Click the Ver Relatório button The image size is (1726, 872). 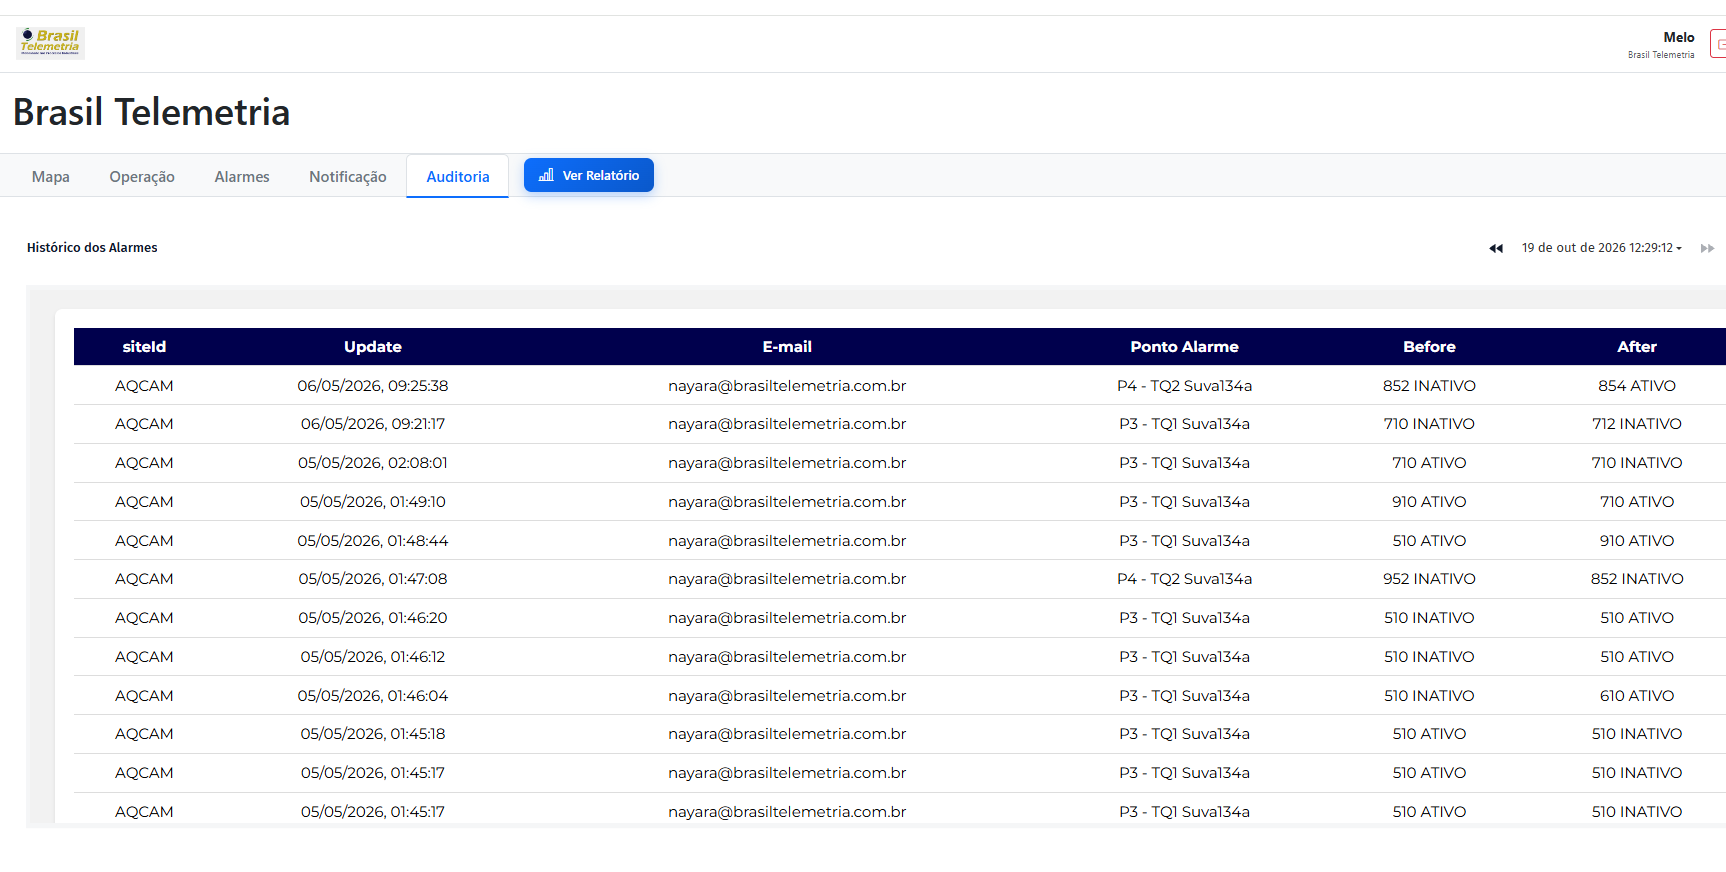(x=589, y=175)
